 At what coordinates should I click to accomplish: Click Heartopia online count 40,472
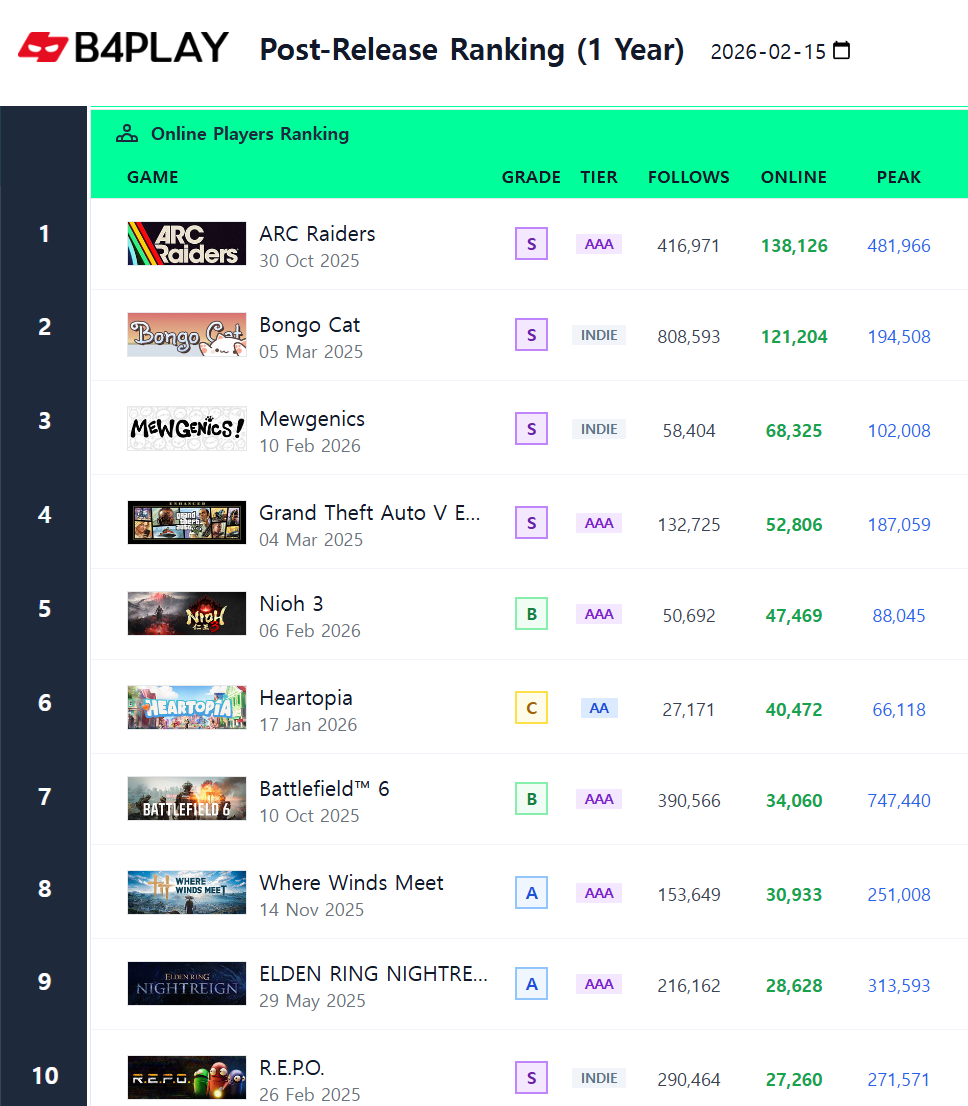[794, 709]
